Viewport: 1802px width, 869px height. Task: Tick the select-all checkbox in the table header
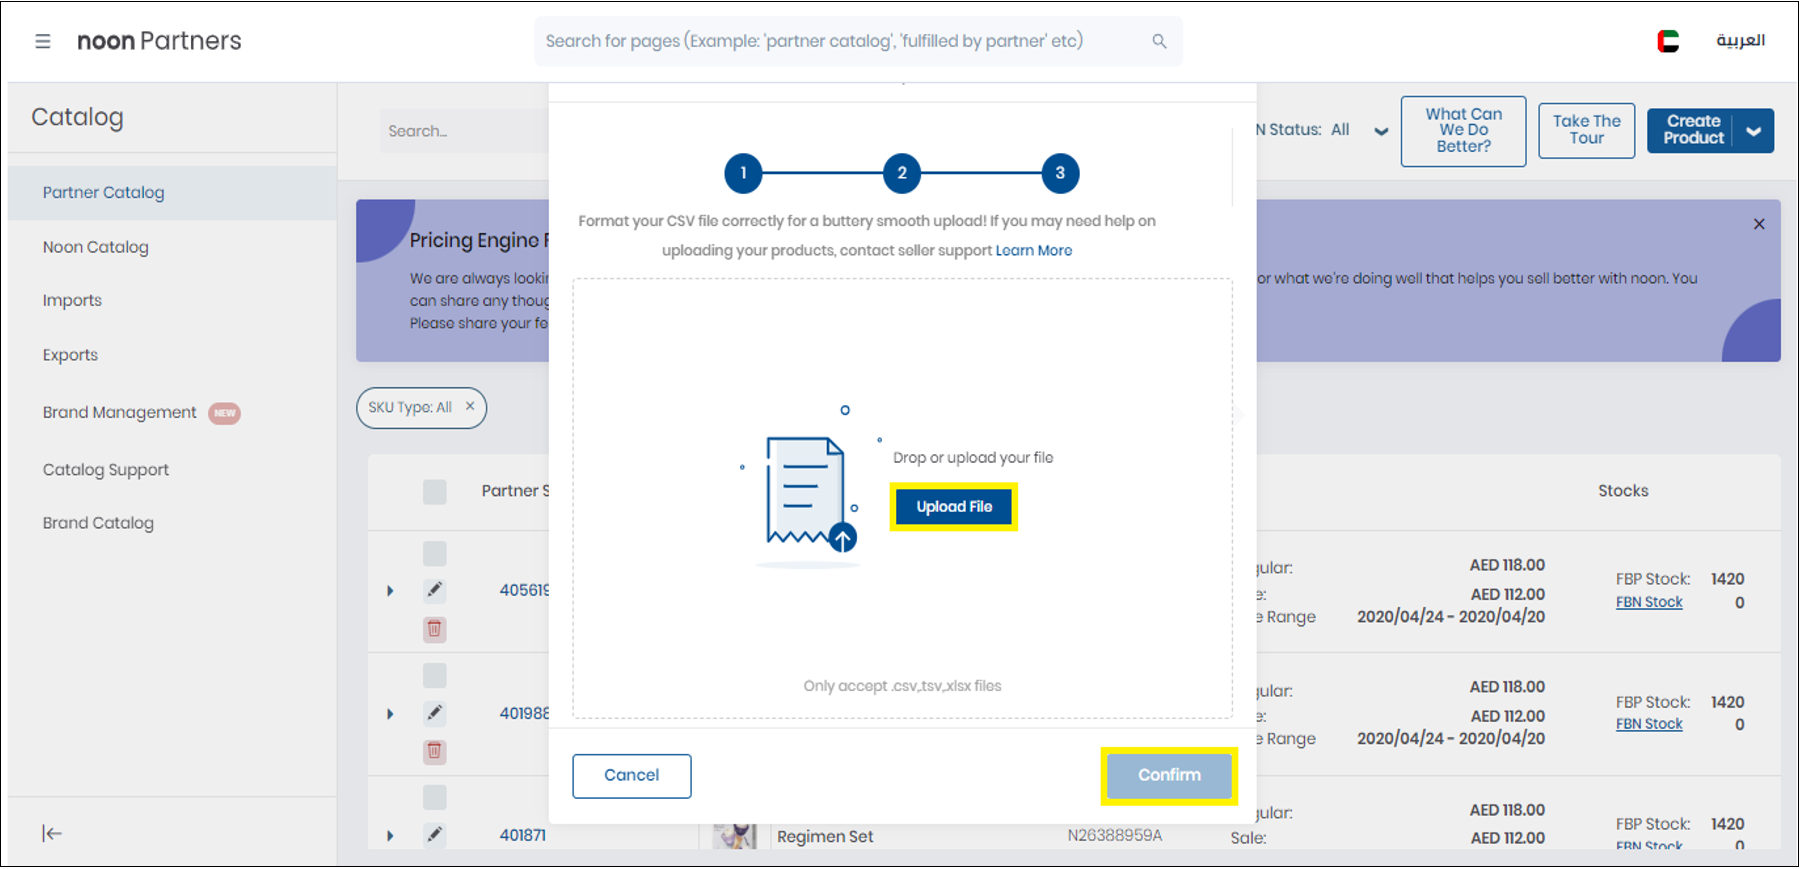tap(434, 491)
